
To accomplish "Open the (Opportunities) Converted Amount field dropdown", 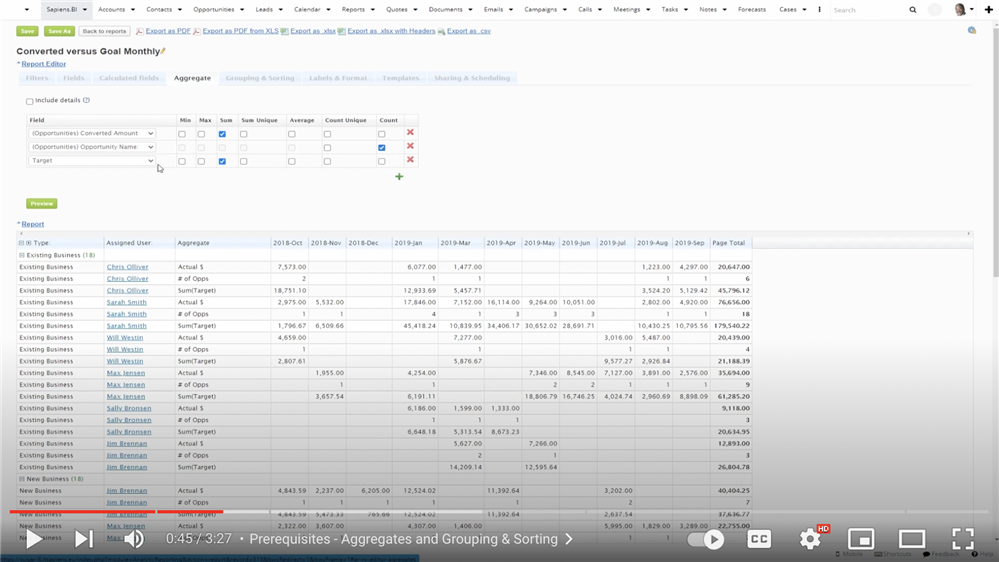I will tap(92, 134).
